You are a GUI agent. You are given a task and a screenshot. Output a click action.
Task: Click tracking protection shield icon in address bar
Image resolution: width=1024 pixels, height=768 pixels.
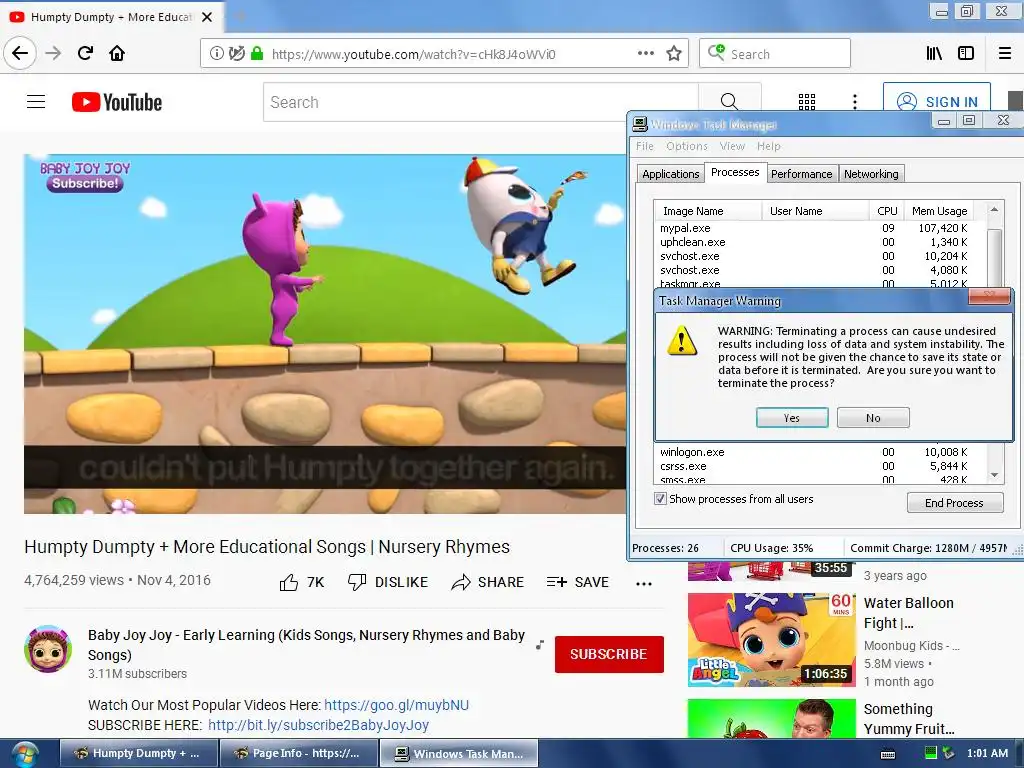click(237, 54)
